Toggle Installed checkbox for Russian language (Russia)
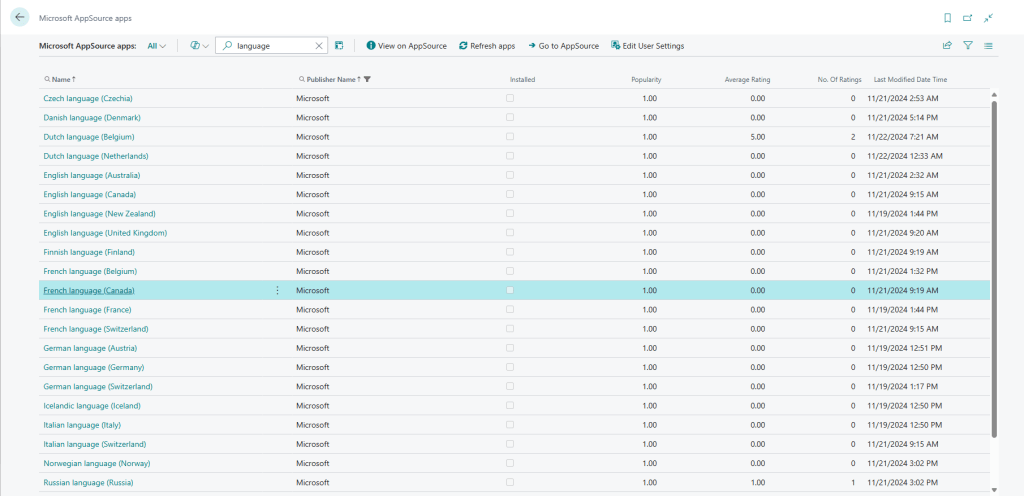1024x496 pixels. (x=509, y=482)
